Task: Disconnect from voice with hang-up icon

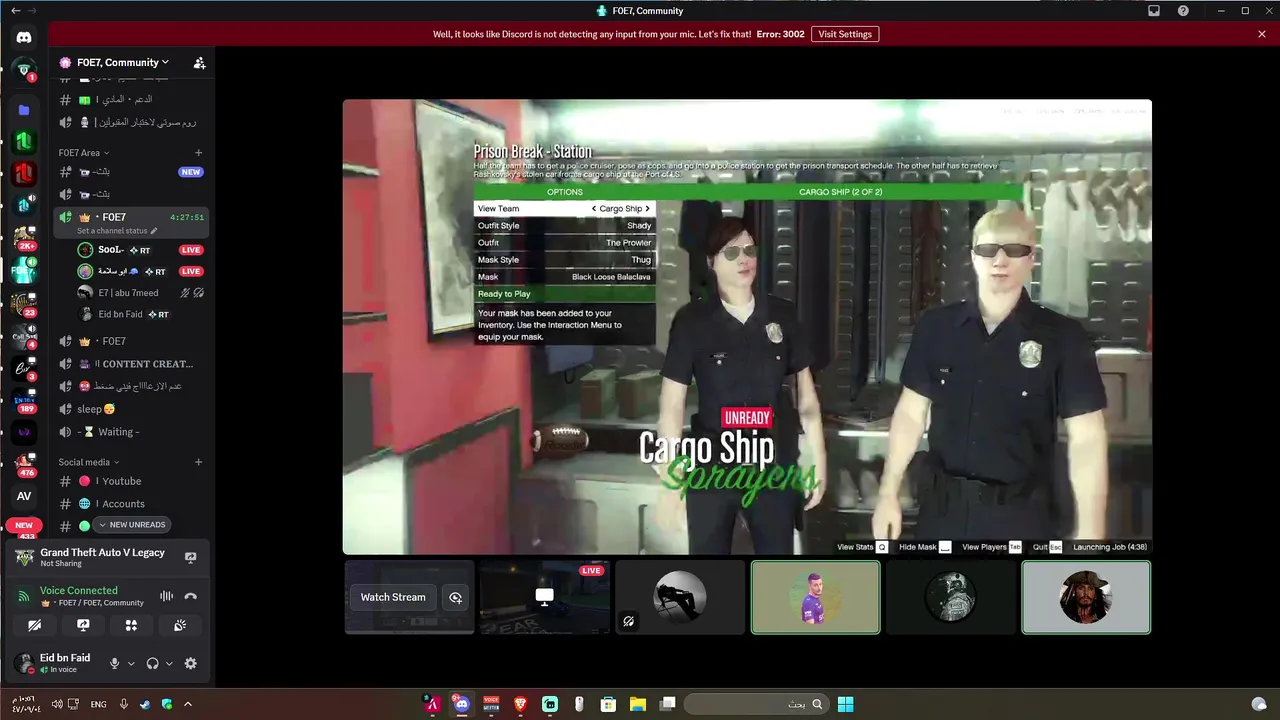Action: click(190, 596)
